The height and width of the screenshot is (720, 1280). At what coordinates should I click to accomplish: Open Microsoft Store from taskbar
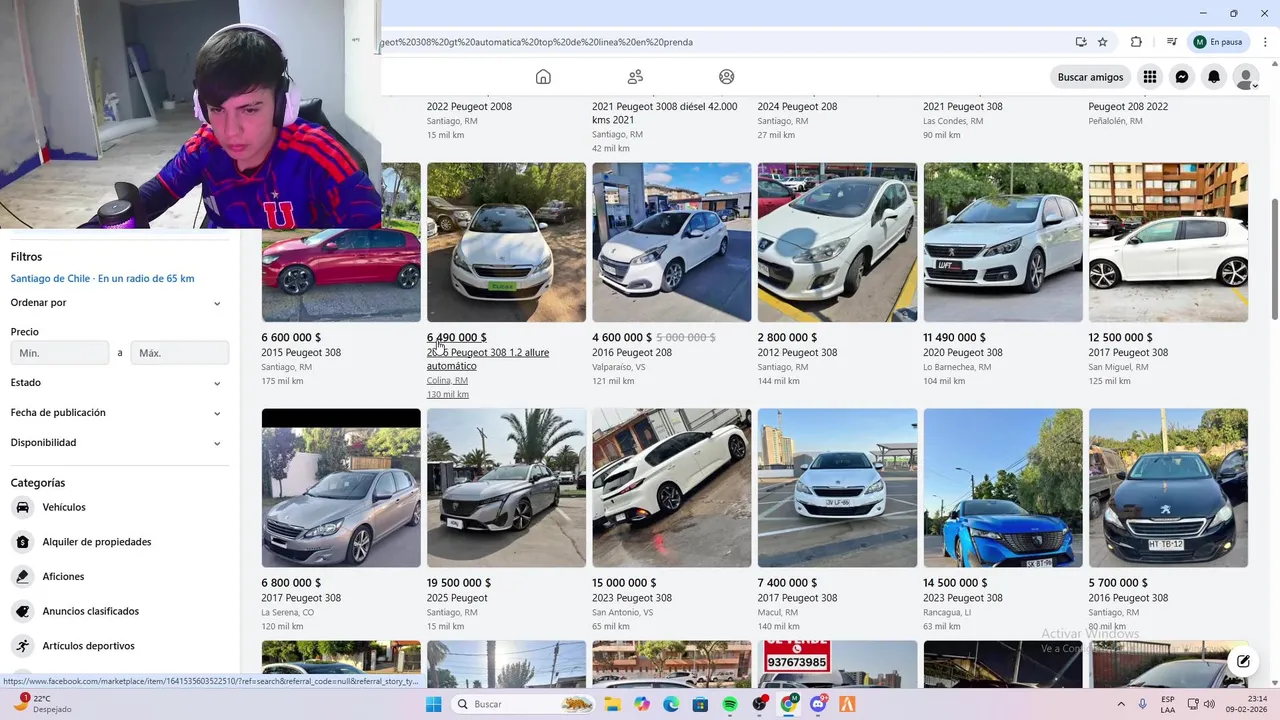pos(701,704)
